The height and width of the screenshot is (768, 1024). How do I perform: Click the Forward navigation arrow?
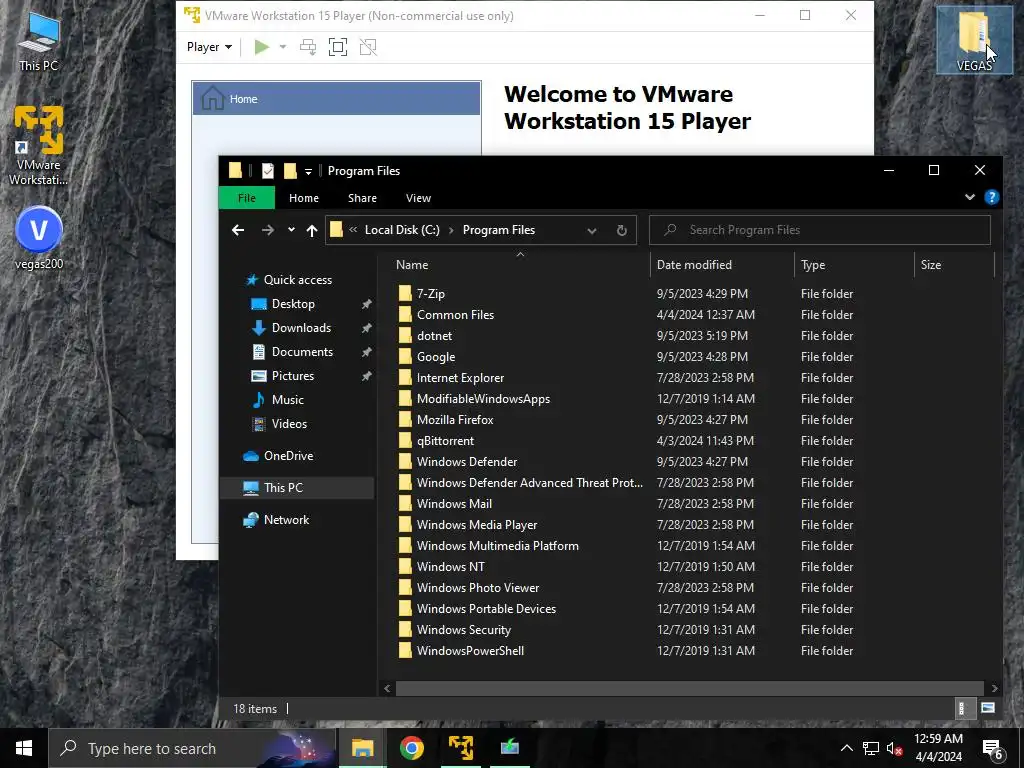click(268, 230)
